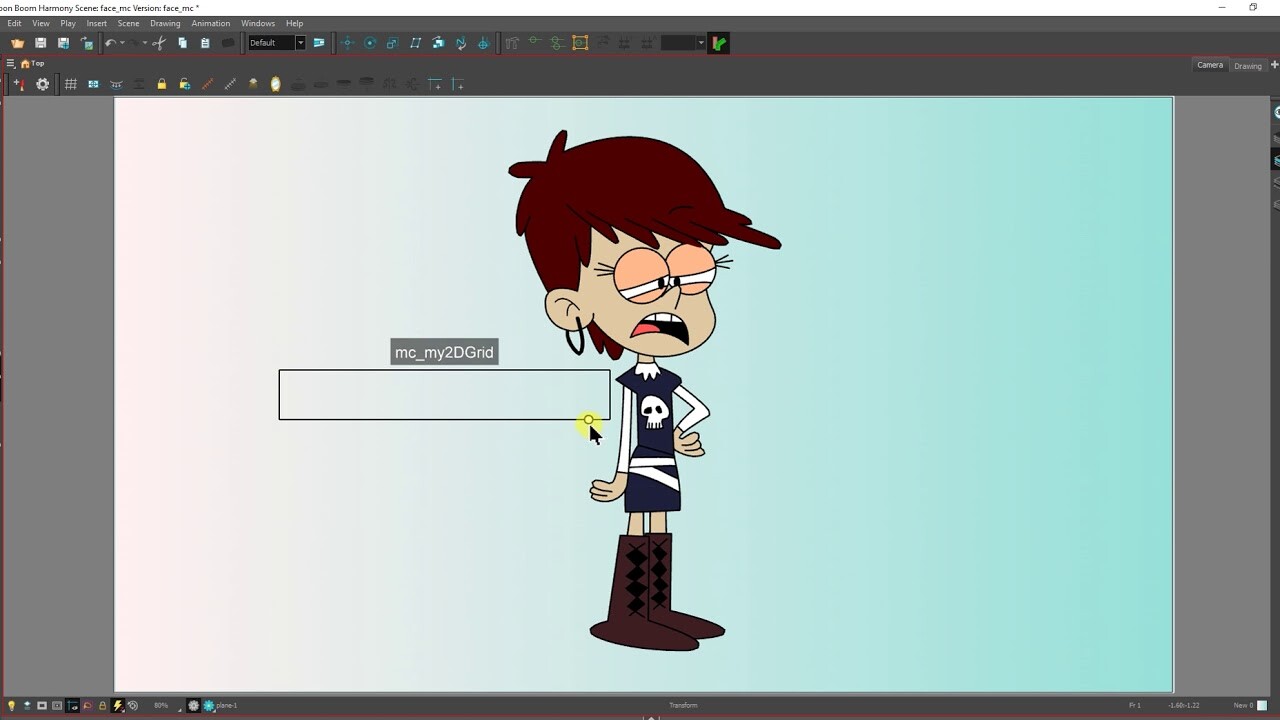Select the Skew tool icon
This screenshot has width=1280, height=720.
point(415,43)
